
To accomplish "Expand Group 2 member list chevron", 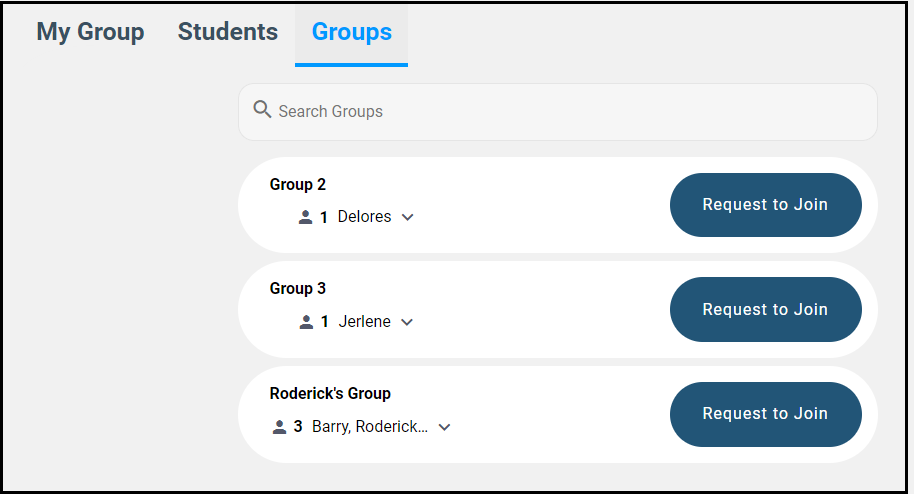I will pyautogui.click(x=407, y=217).
